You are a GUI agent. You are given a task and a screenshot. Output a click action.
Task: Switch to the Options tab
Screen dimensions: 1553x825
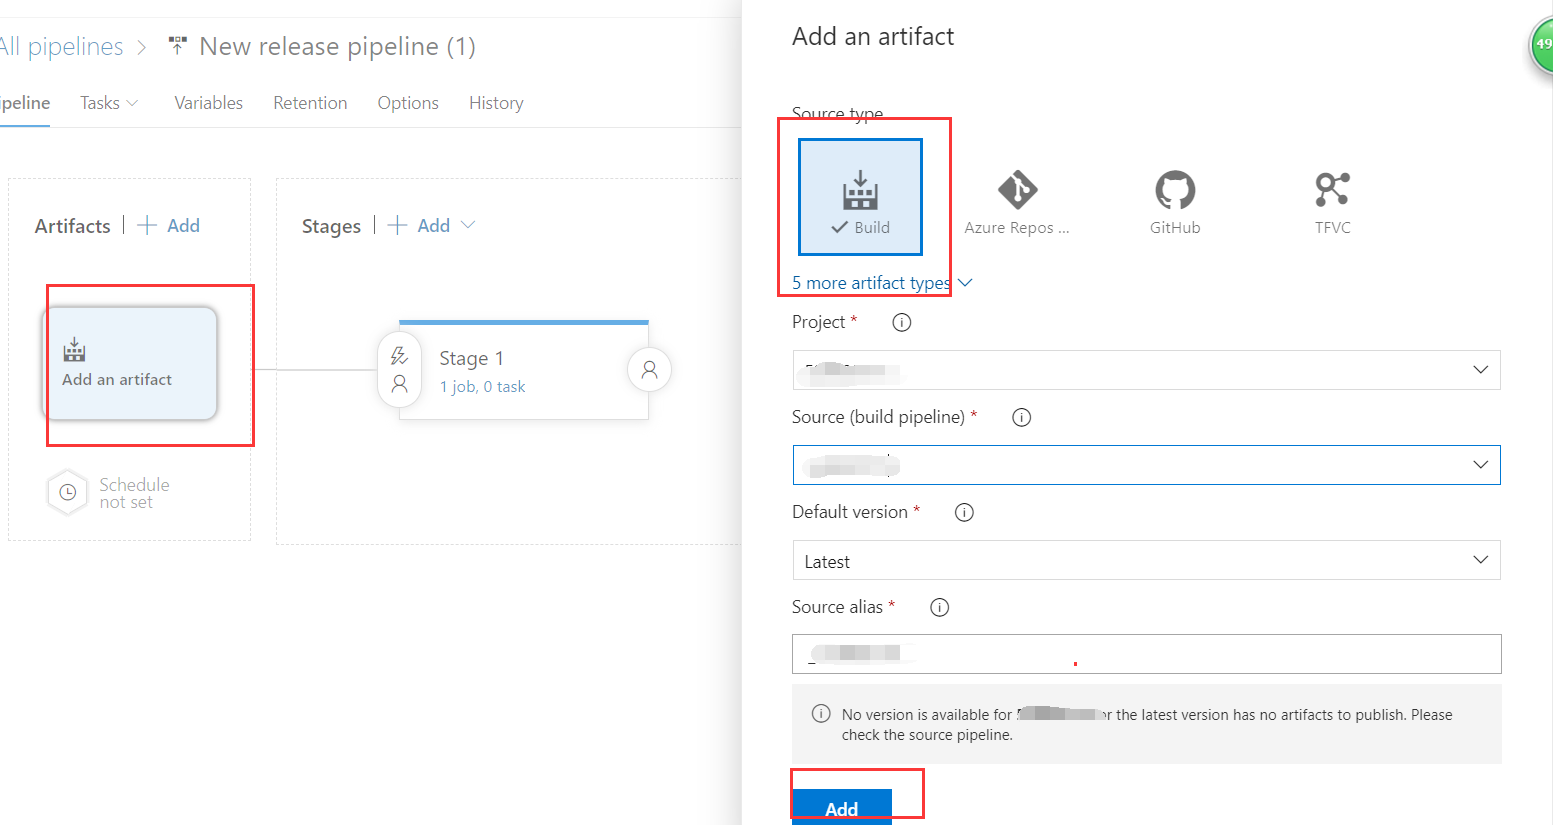tap(408, 103)
